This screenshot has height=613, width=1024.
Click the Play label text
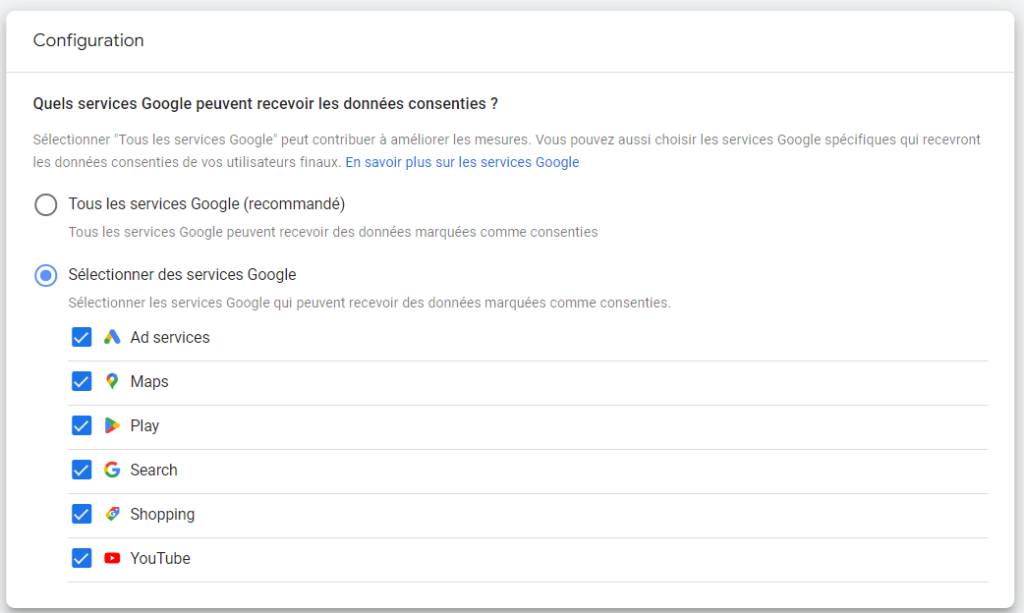click(x=144, y=426)
